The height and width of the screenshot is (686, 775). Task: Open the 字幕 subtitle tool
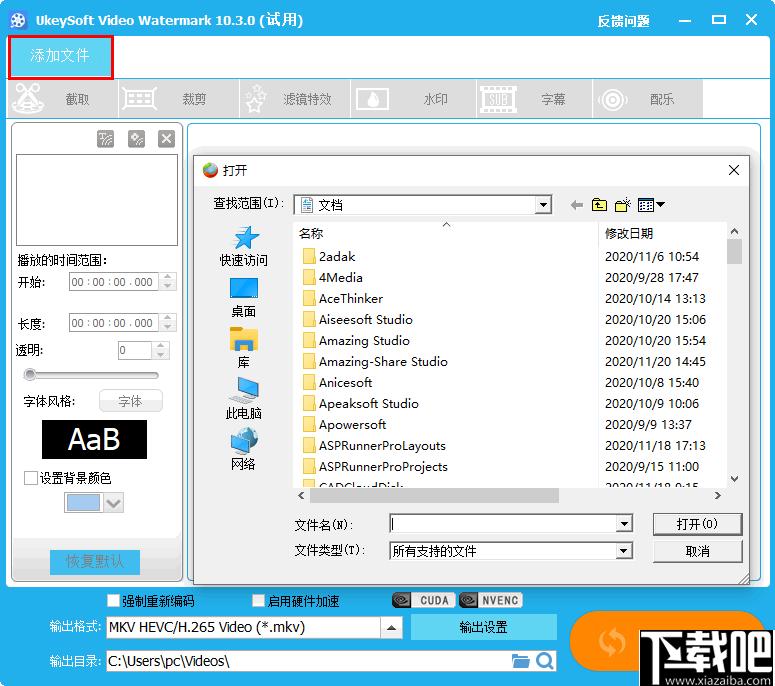pos(534,99)
